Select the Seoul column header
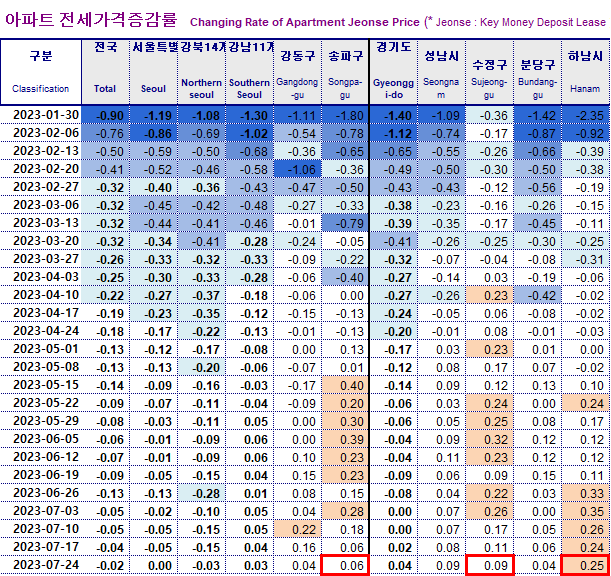The image size is (611, 576). 154,72
